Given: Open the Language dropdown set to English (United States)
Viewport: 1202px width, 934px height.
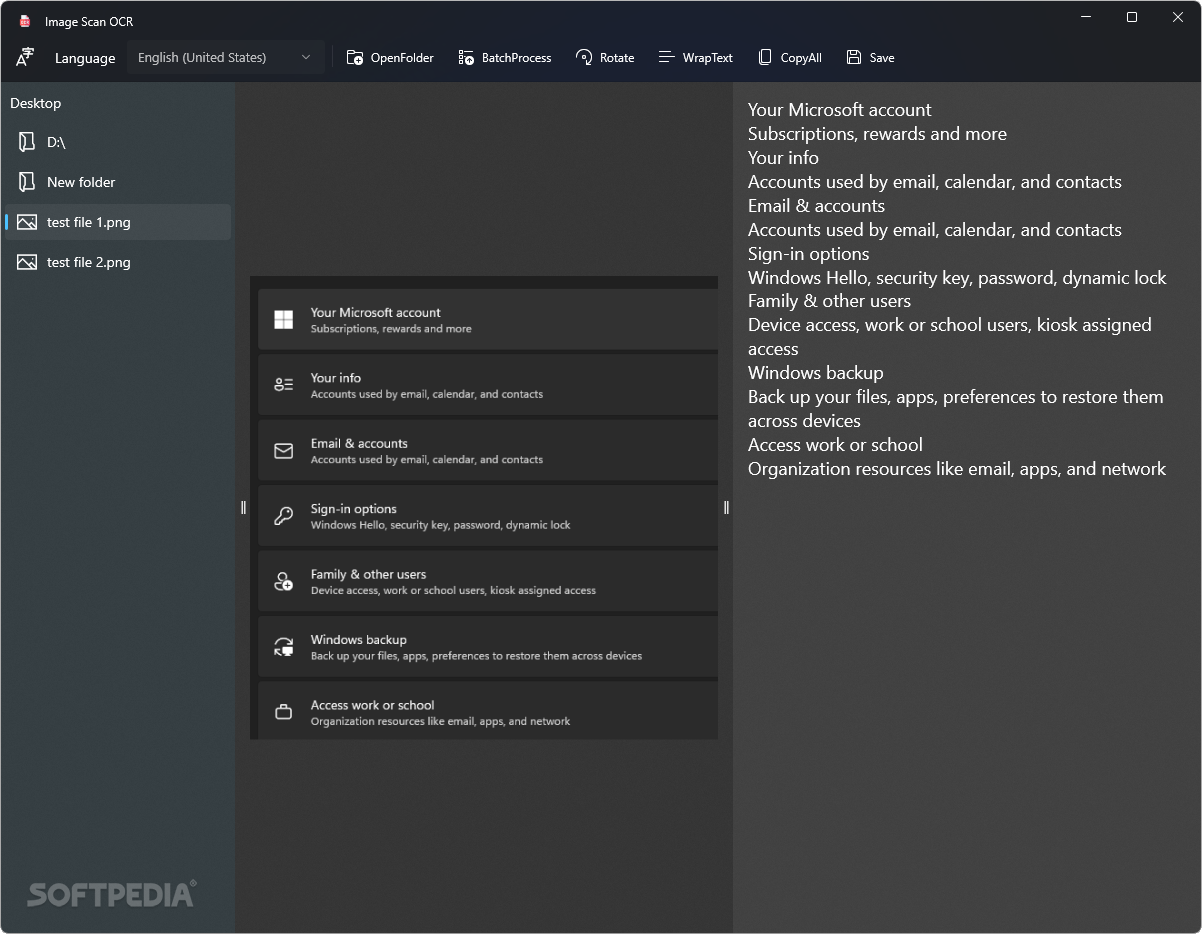Looking at the screenshot, I should tap(225, 57).
